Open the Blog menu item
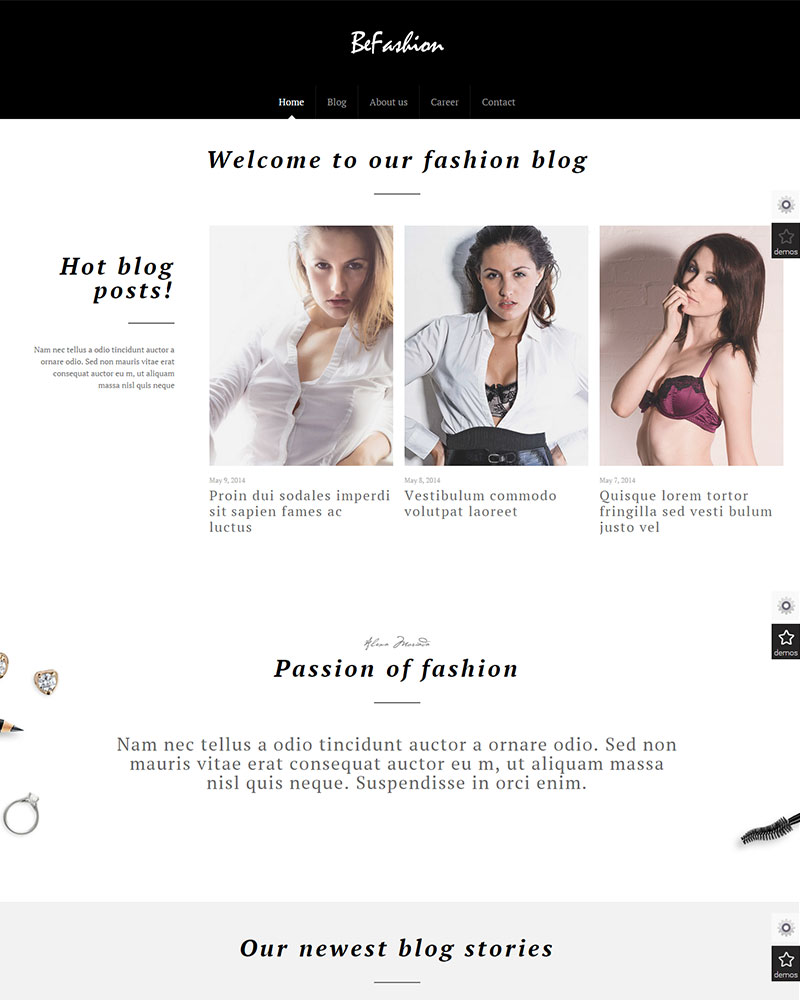 [x=337, y=102]
